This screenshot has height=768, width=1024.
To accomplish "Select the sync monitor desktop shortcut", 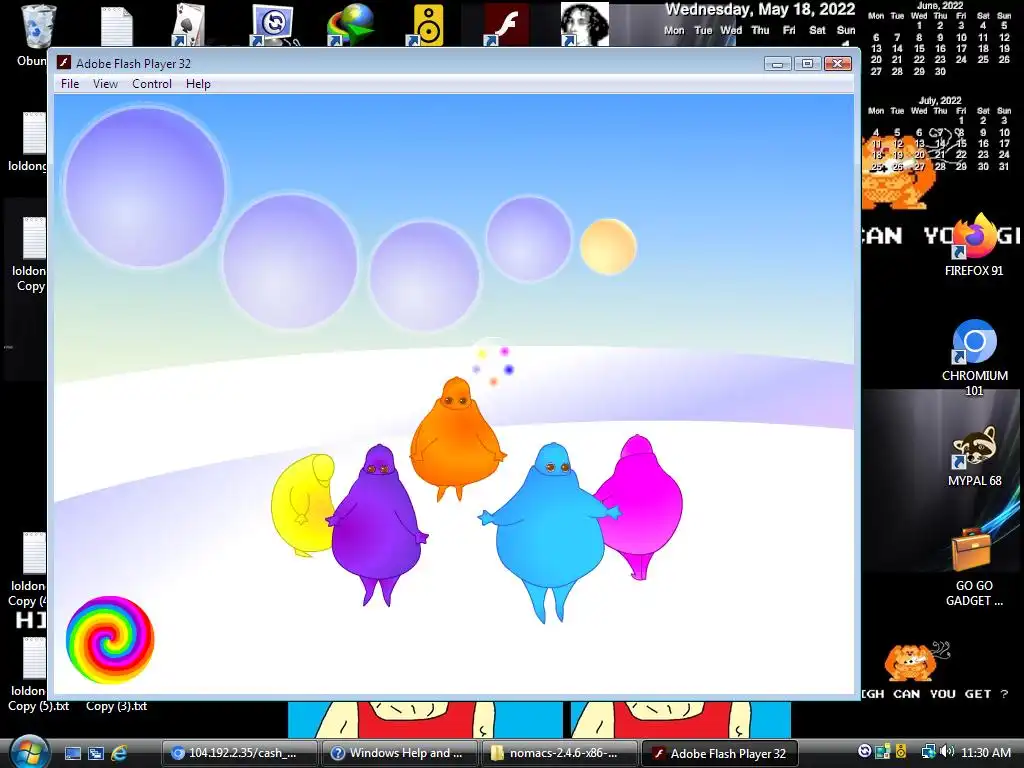I will click(x=273, y=25).
